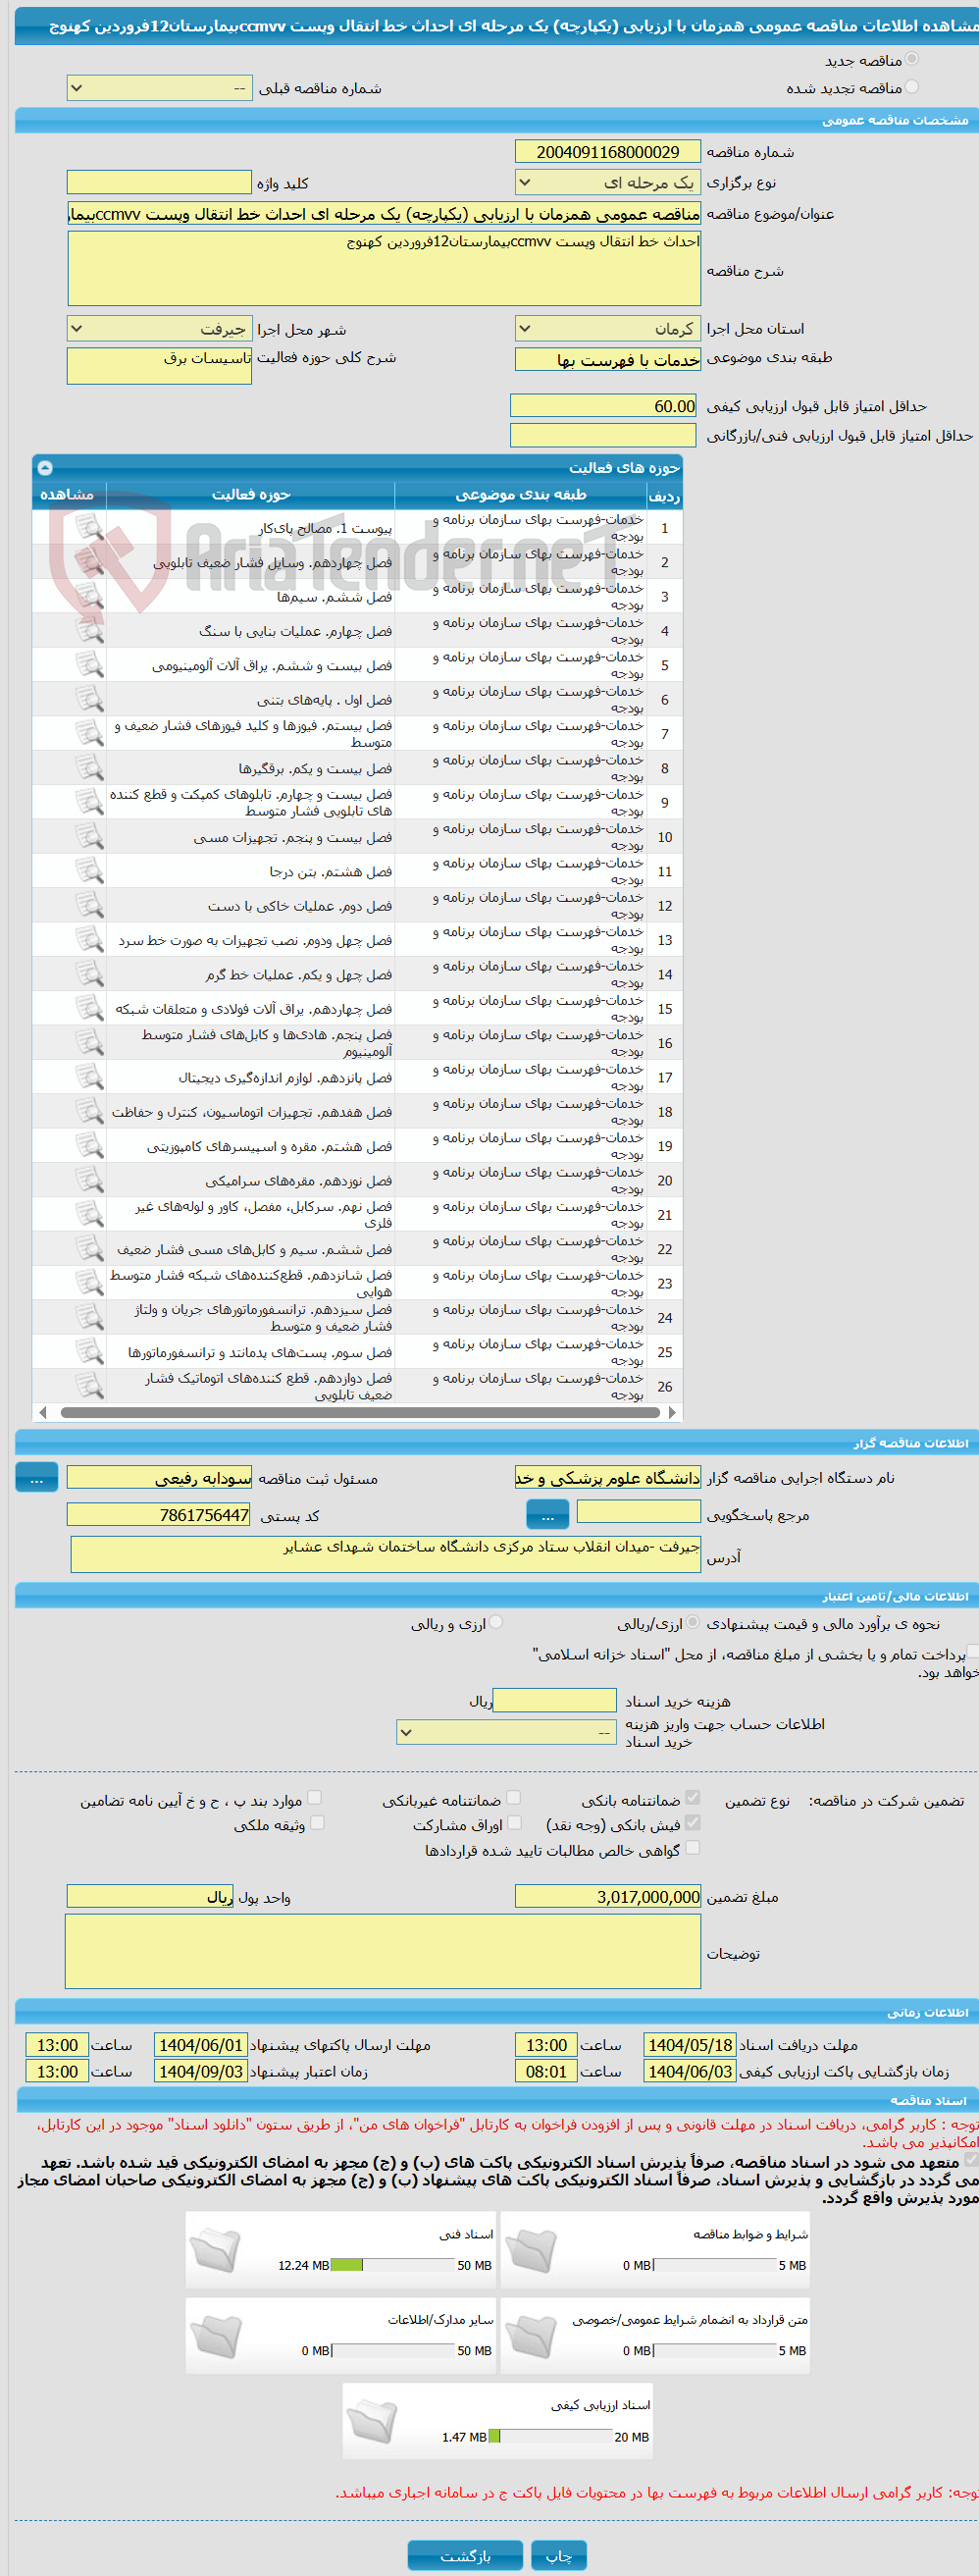
Task: Click the مشاهده column header
Action: click(68, 494)
